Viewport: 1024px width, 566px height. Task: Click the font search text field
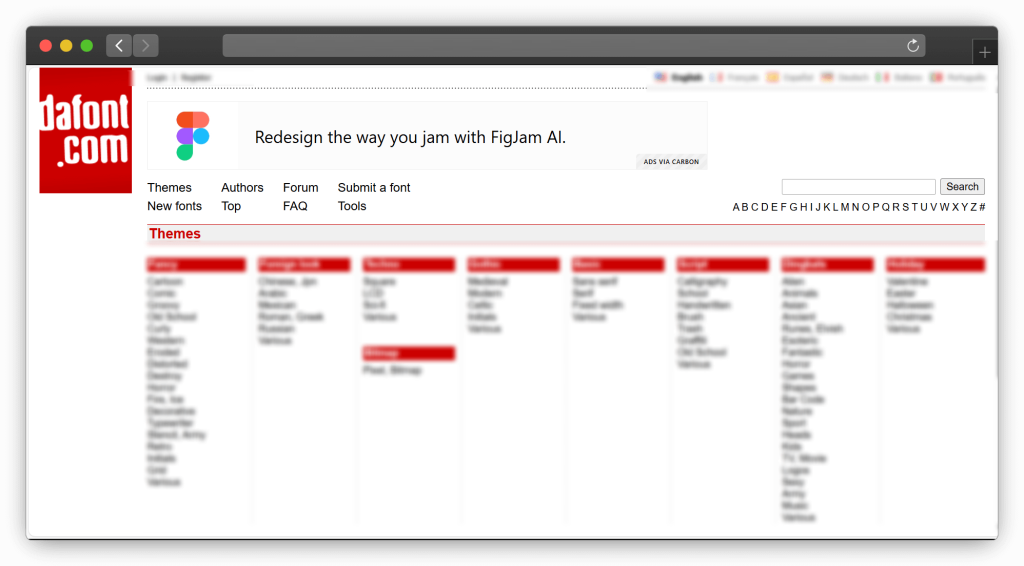[x=858, y=187]
